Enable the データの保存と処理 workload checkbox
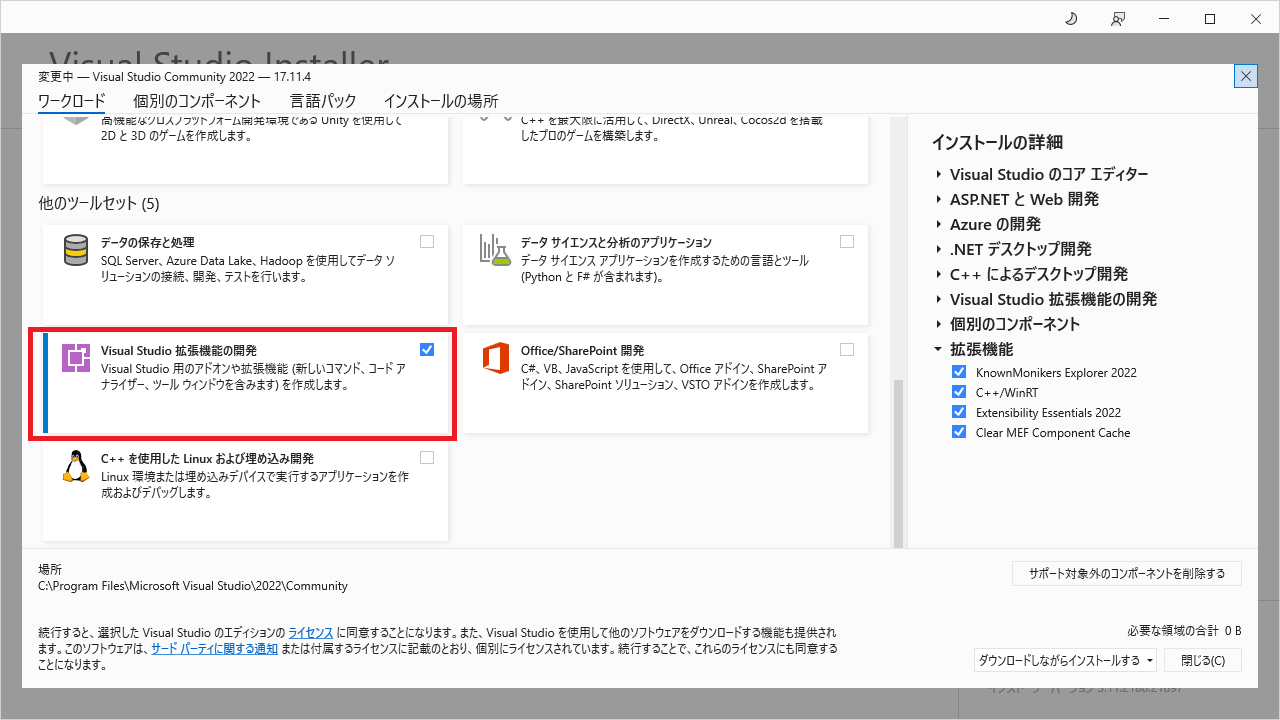Screen dimensions: 1280x720 [427, 241]
